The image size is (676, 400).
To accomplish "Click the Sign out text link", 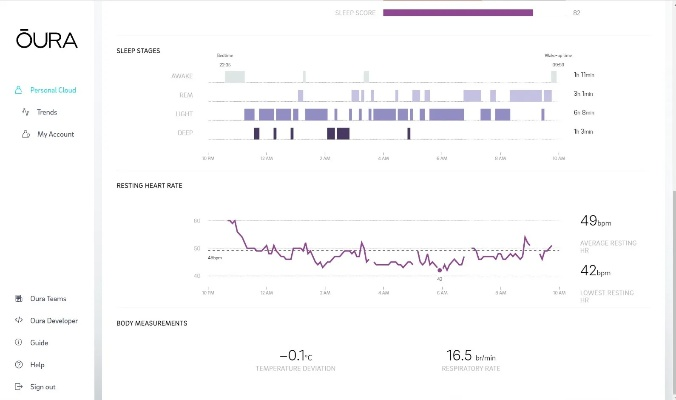I will coord(43,387).
